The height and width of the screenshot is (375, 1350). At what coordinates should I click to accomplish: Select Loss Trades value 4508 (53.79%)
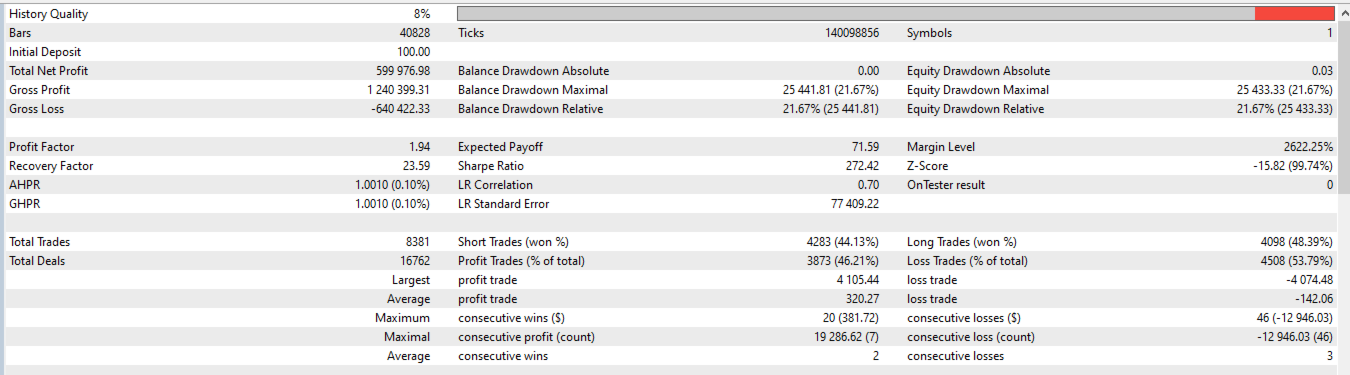point(1297,261)
